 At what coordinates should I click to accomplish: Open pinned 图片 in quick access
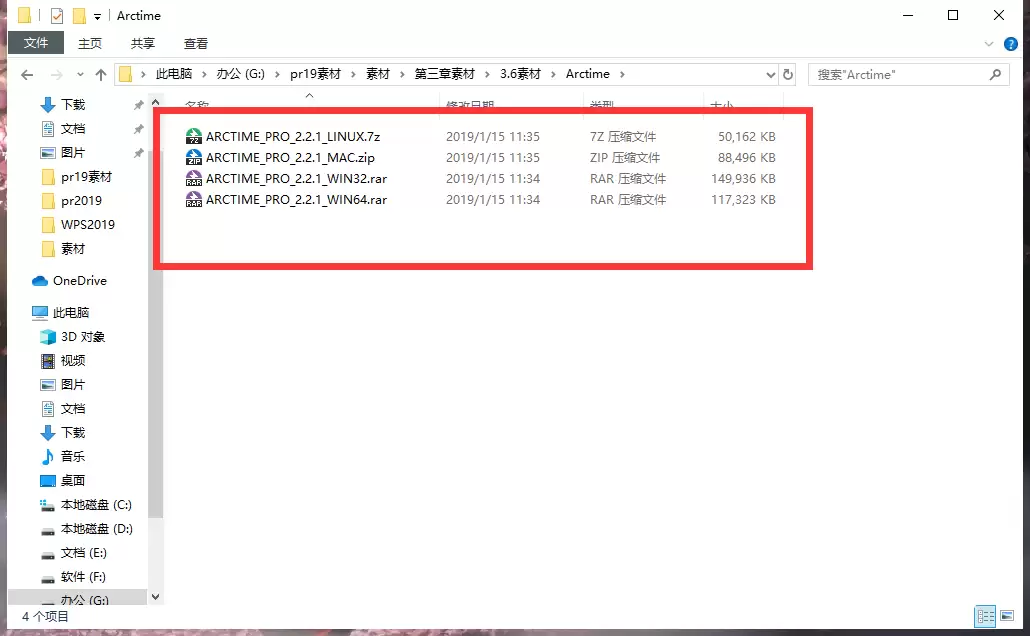73,153
